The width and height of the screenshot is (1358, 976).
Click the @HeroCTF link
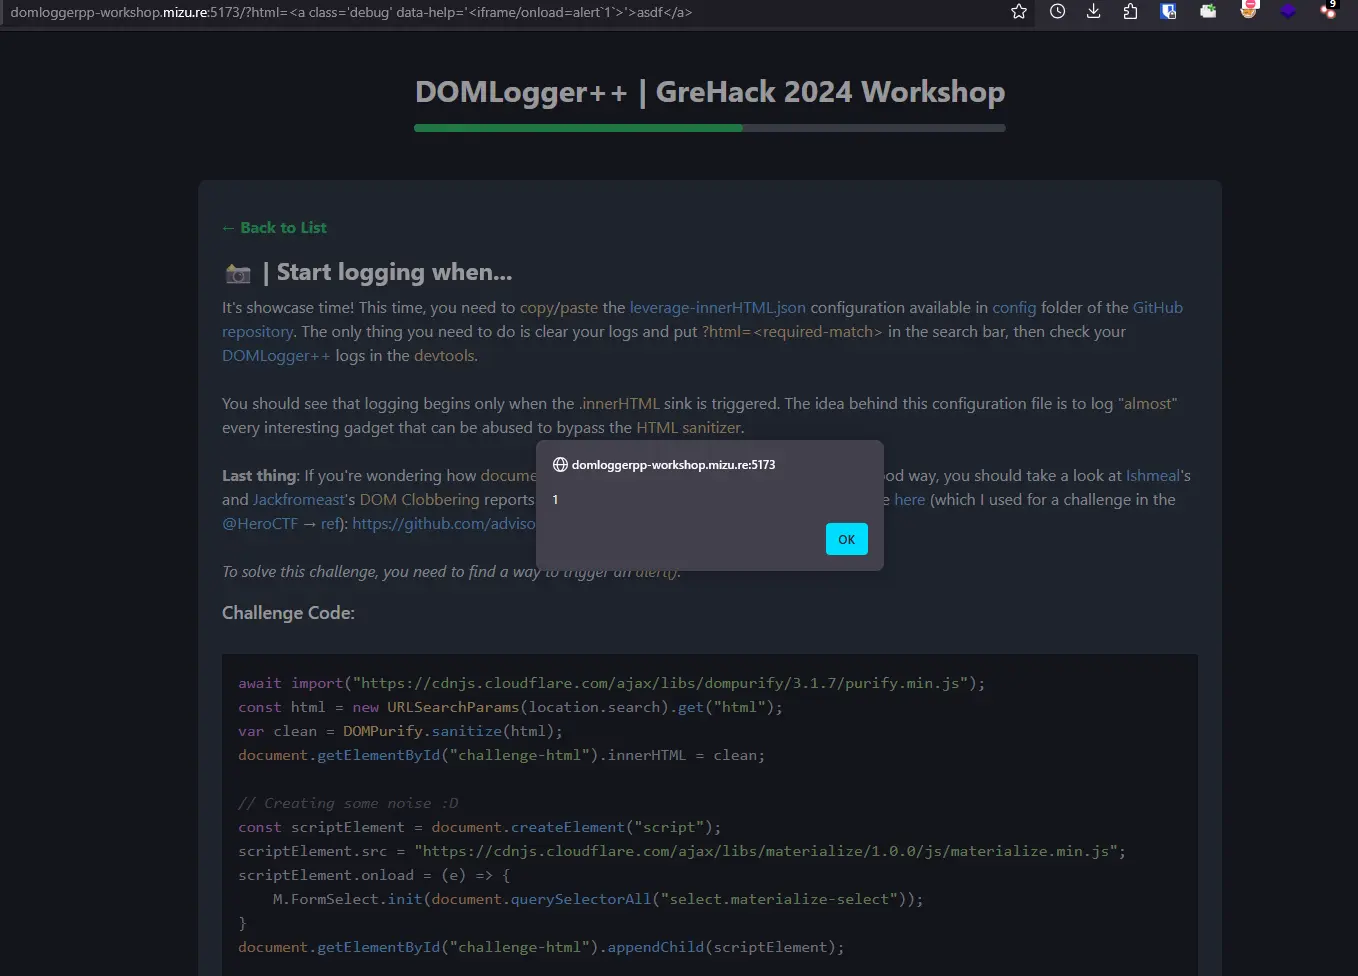tap(260, 524)
